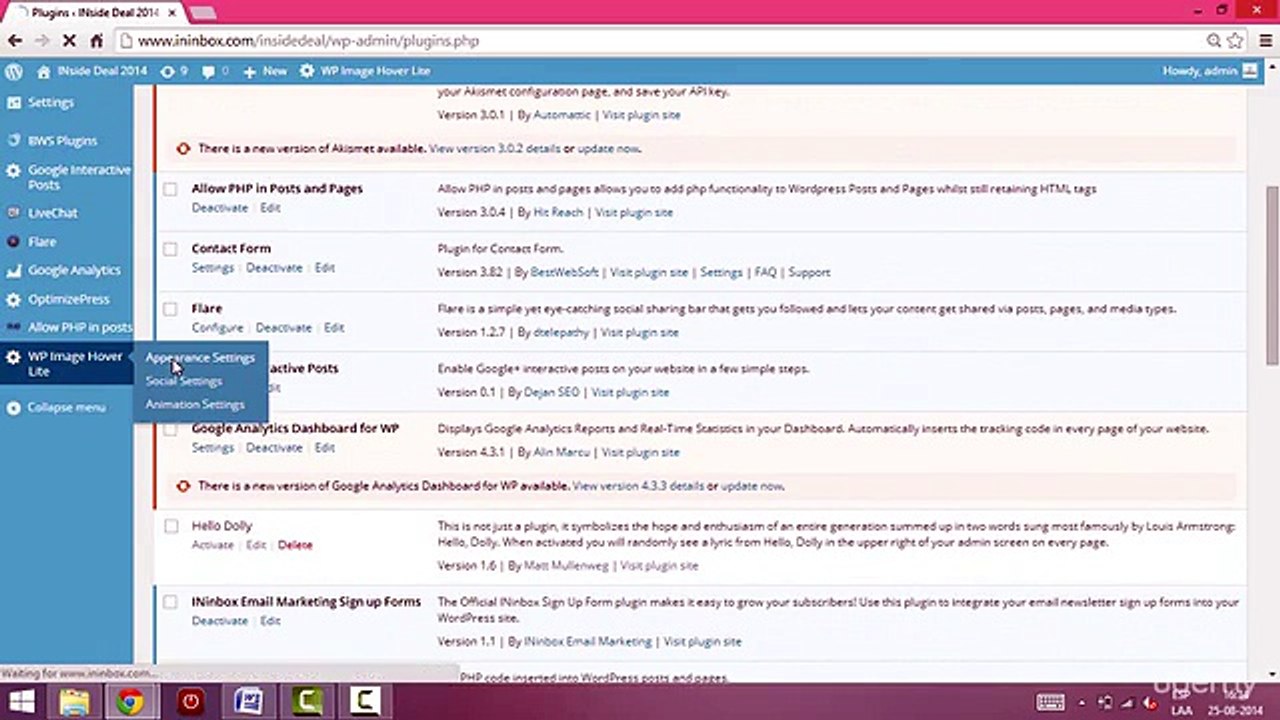Image resolution: width=1280 pixels, height=720 pixels.
Task: Click Deactivate under INinbox Email Marketing Sign up Forms
Action: click(x=220, y=621)
